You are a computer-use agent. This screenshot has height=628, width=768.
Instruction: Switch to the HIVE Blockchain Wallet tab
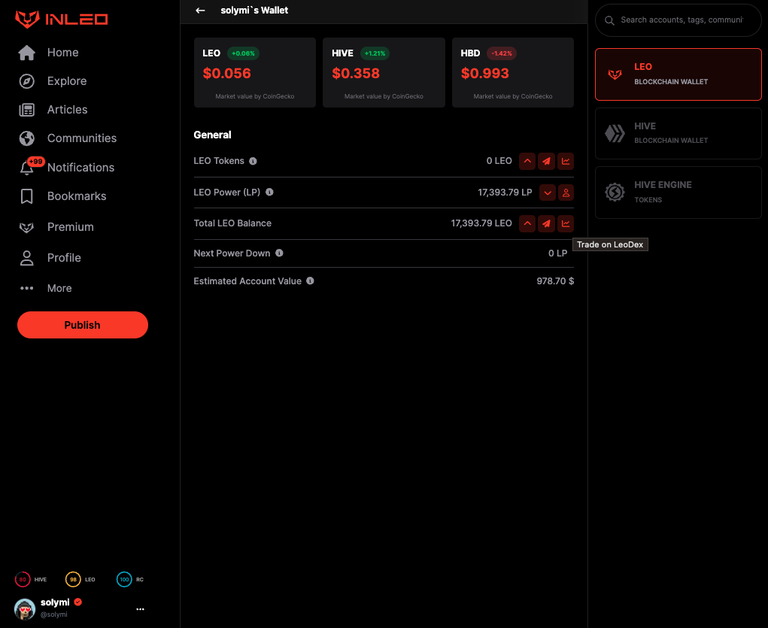(678, 133)
